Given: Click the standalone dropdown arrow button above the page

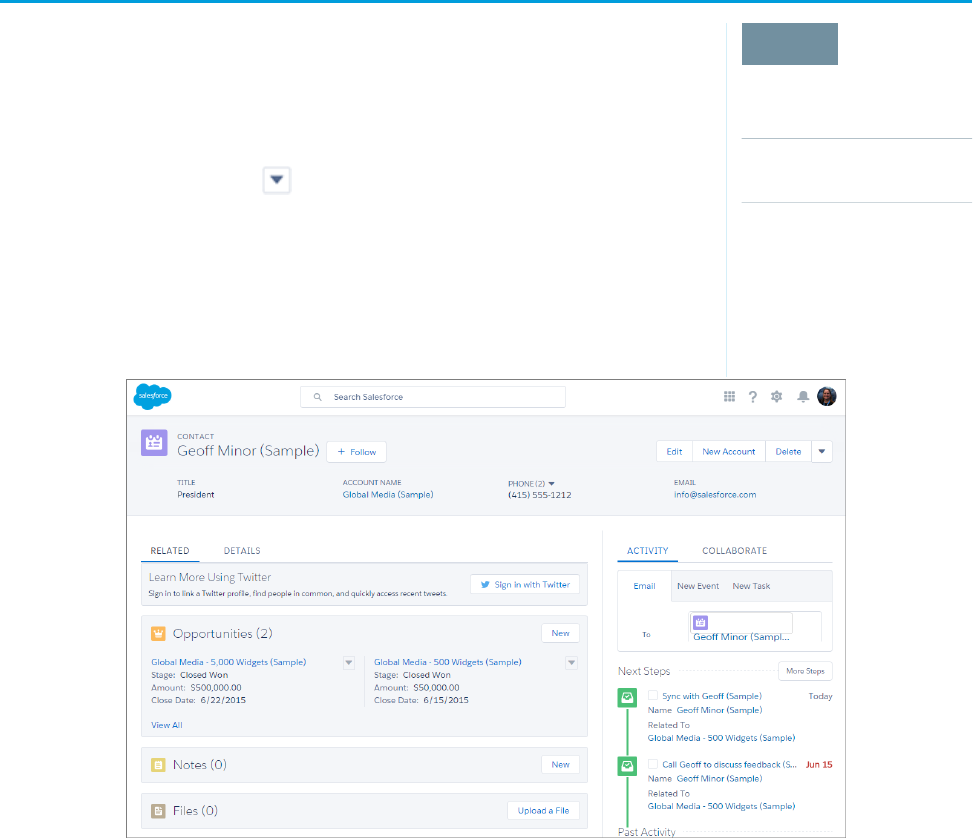Looking at the screenshot, I should coord(277,180).
